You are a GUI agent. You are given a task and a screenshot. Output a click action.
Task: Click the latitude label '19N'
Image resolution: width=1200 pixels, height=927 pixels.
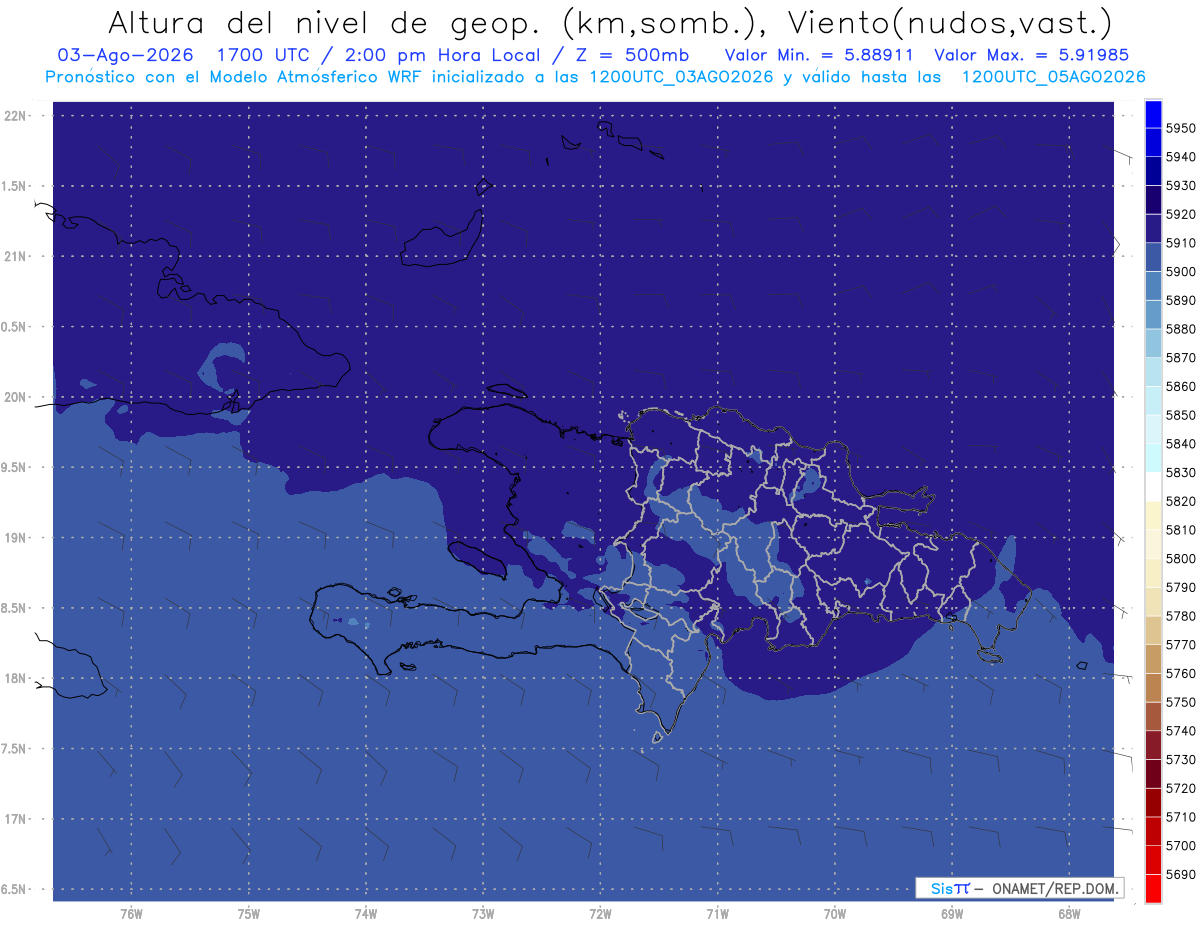pyautogui.click(x=15, y=538)
